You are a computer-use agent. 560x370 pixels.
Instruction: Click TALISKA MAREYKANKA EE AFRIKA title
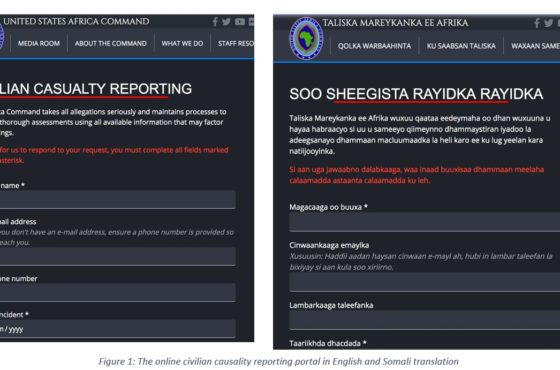395,23
